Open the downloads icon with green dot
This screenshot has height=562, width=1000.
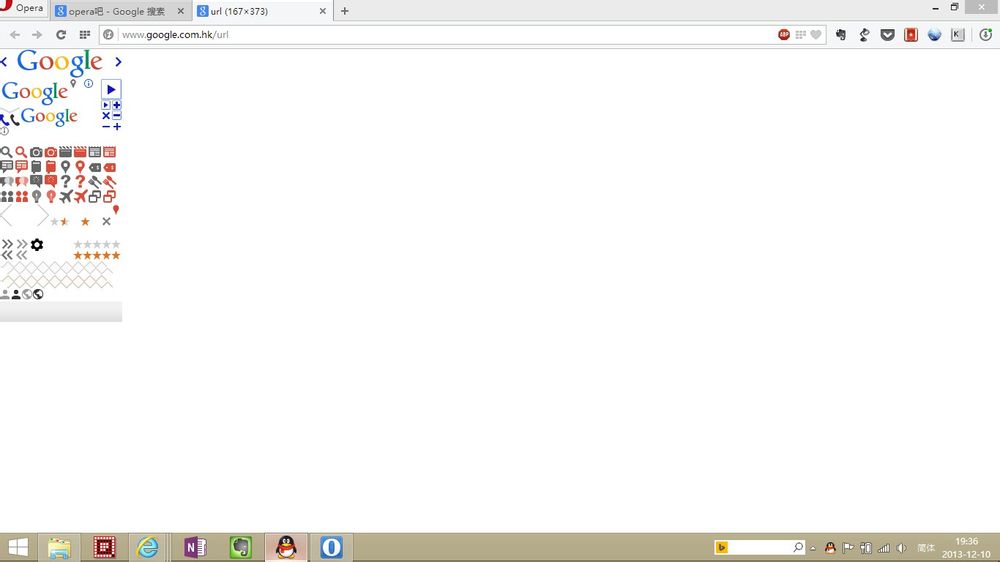[x=985, y=34]
